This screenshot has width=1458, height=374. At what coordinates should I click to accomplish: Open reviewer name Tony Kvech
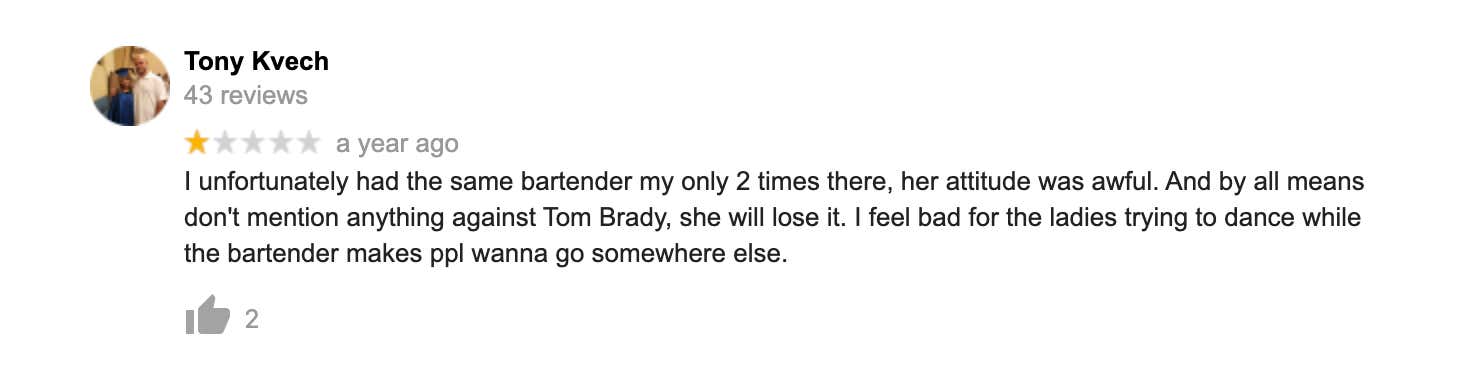[x=256, y=61]
